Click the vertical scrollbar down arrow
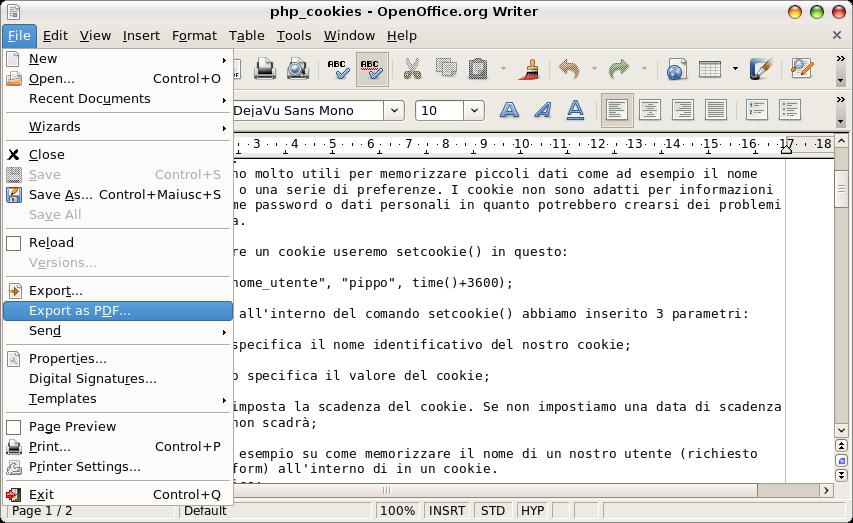 click(x=841, y=430)
